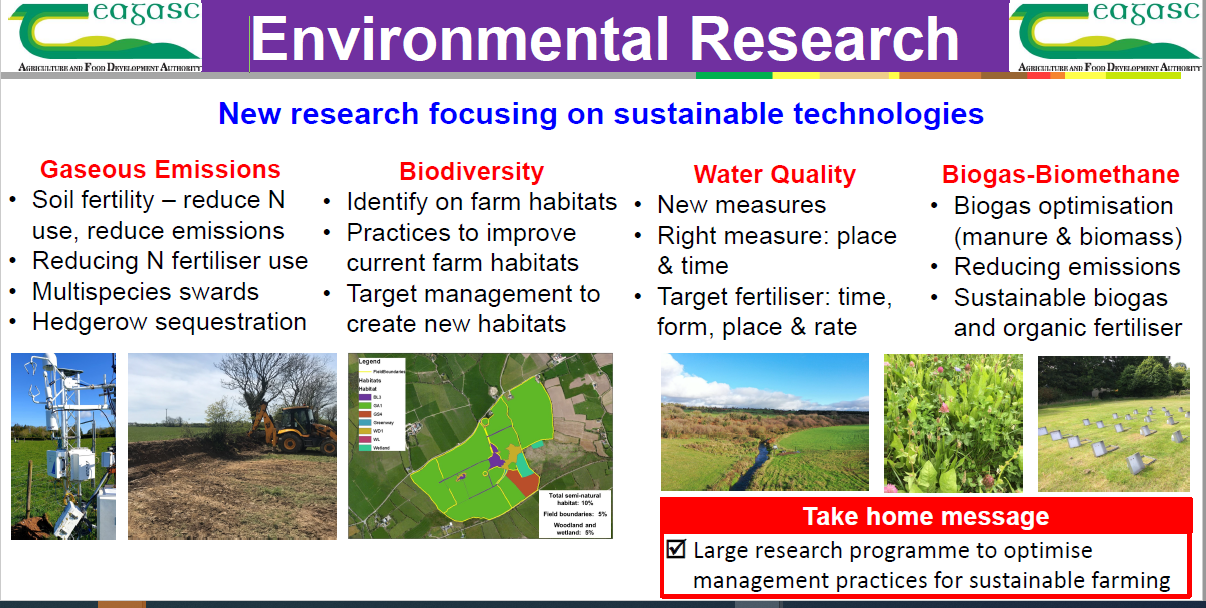Click the 'Sustainable biogas' bullet line

[1060, 298]
